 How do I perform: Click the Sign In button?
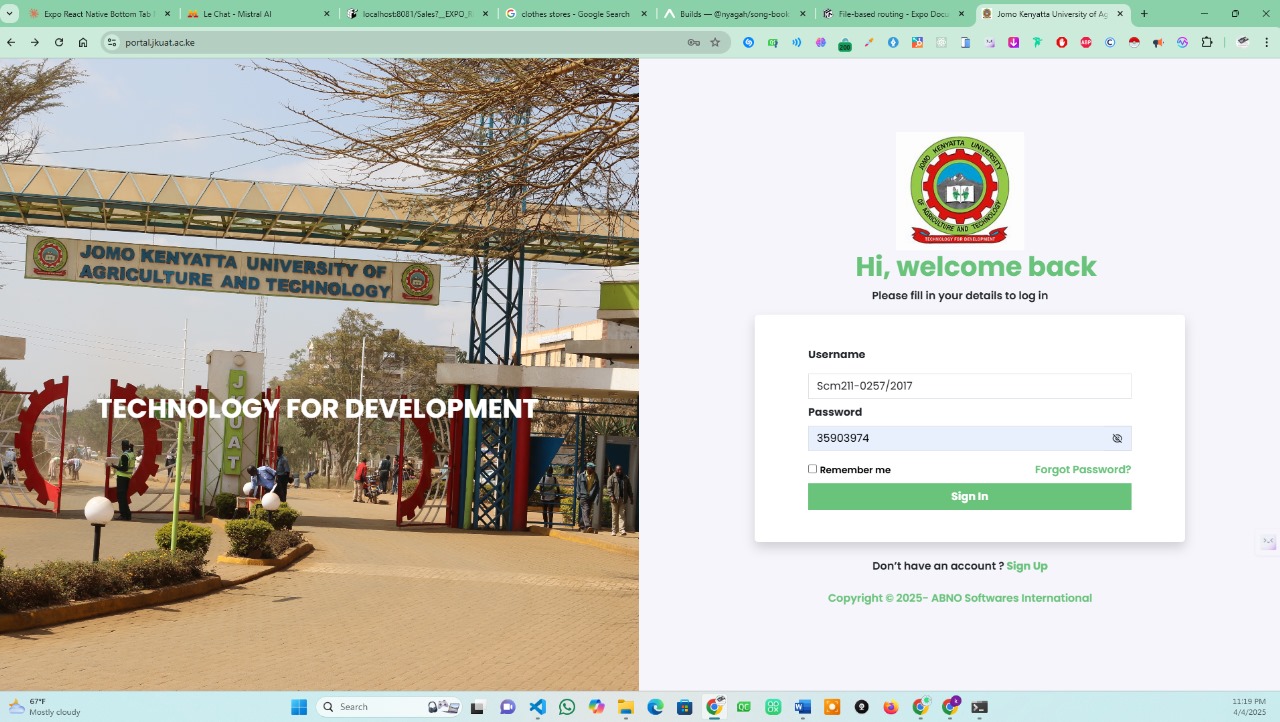[x=969, y=497]
